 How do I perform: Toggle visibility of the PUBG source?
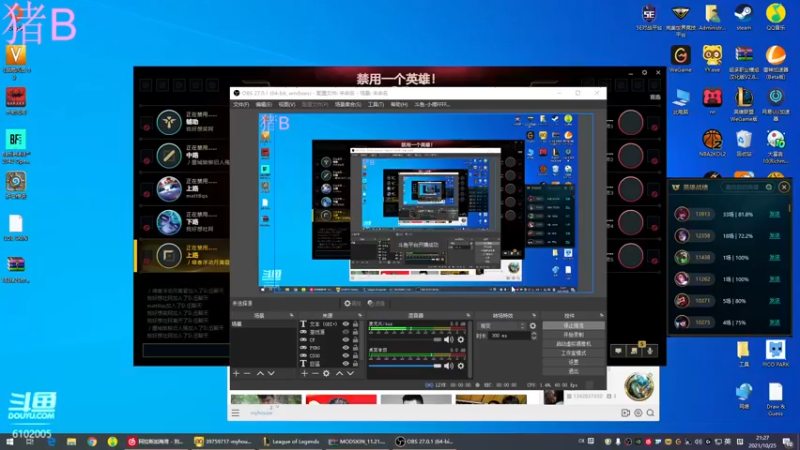pyautogui.click(x=346, y=347)
